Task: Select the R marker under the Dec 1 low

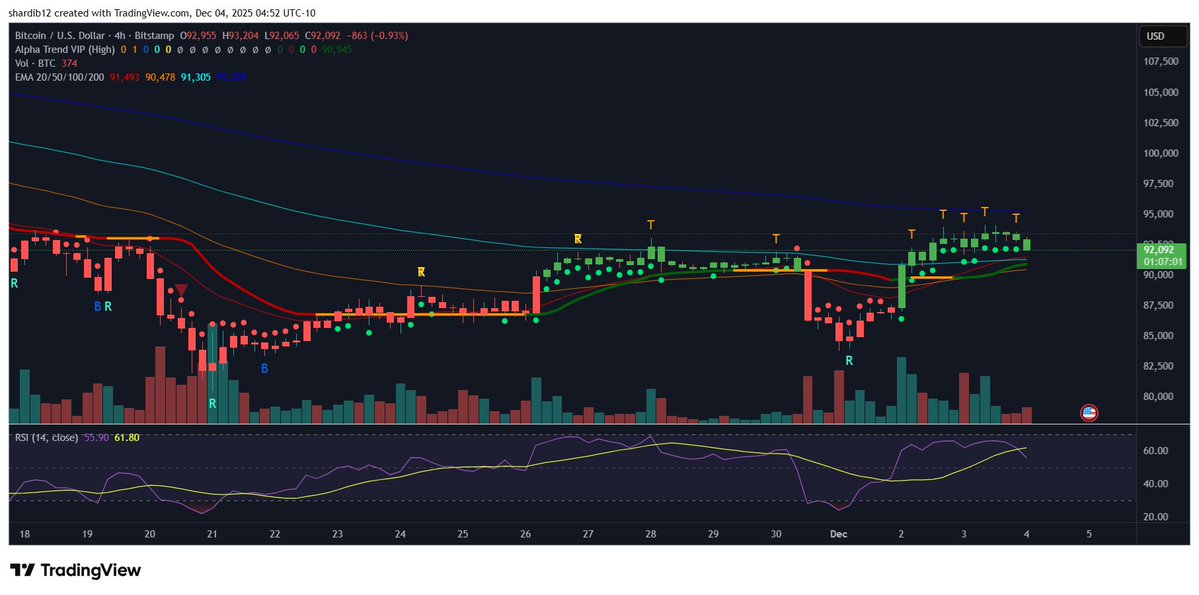Action: coord(849,360)
